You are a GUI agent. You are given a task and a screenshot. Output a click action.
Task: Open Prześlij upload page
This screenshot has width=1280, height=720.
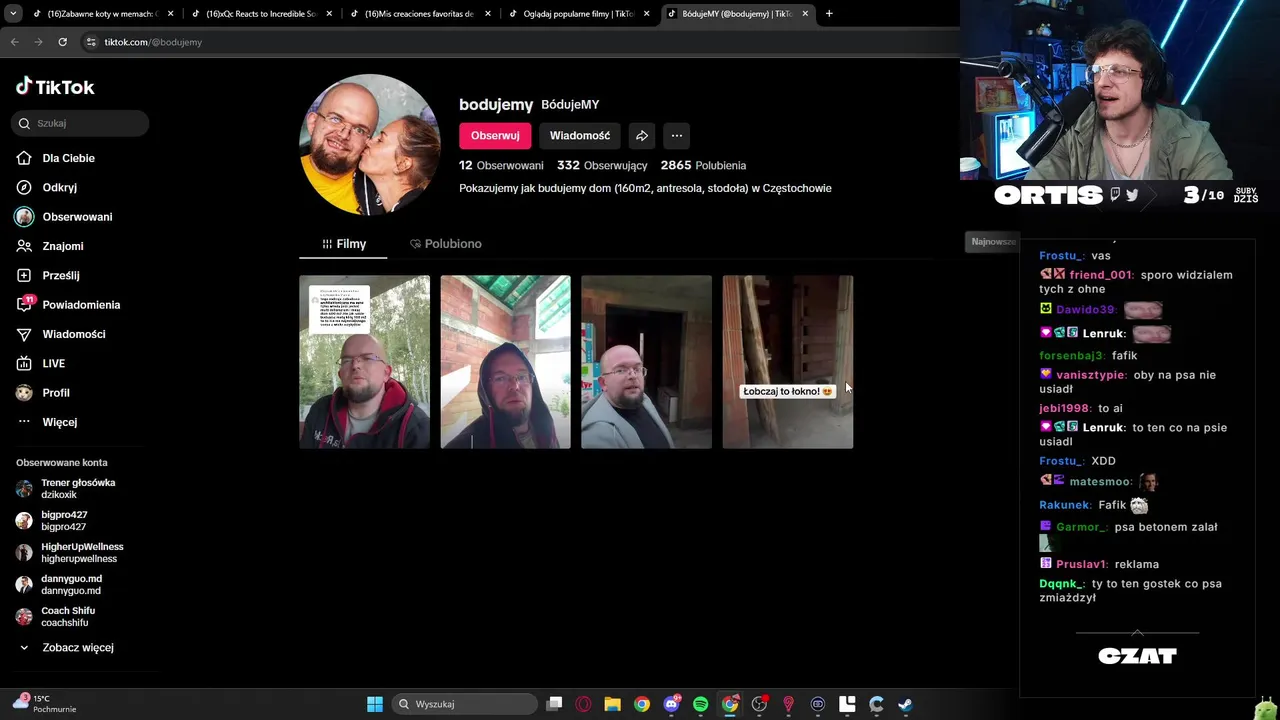pyautogui.click(x=60, y=275)
